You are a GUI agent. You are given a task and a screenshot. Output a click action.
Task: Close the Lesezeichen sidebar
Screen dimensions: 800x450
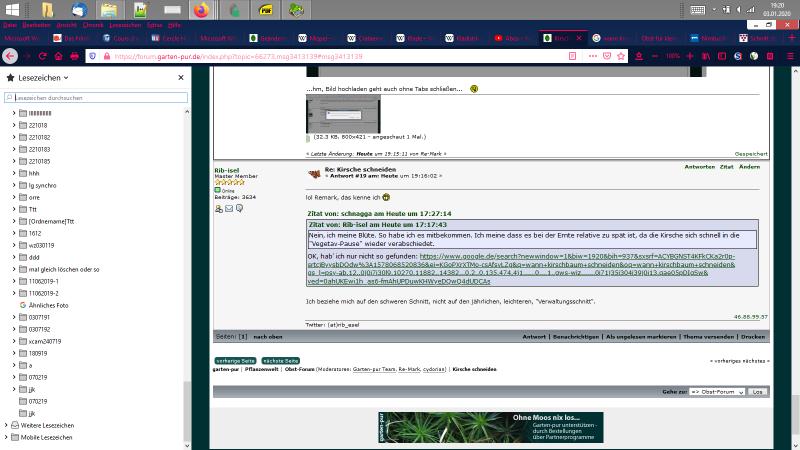[x=181, y=77]
